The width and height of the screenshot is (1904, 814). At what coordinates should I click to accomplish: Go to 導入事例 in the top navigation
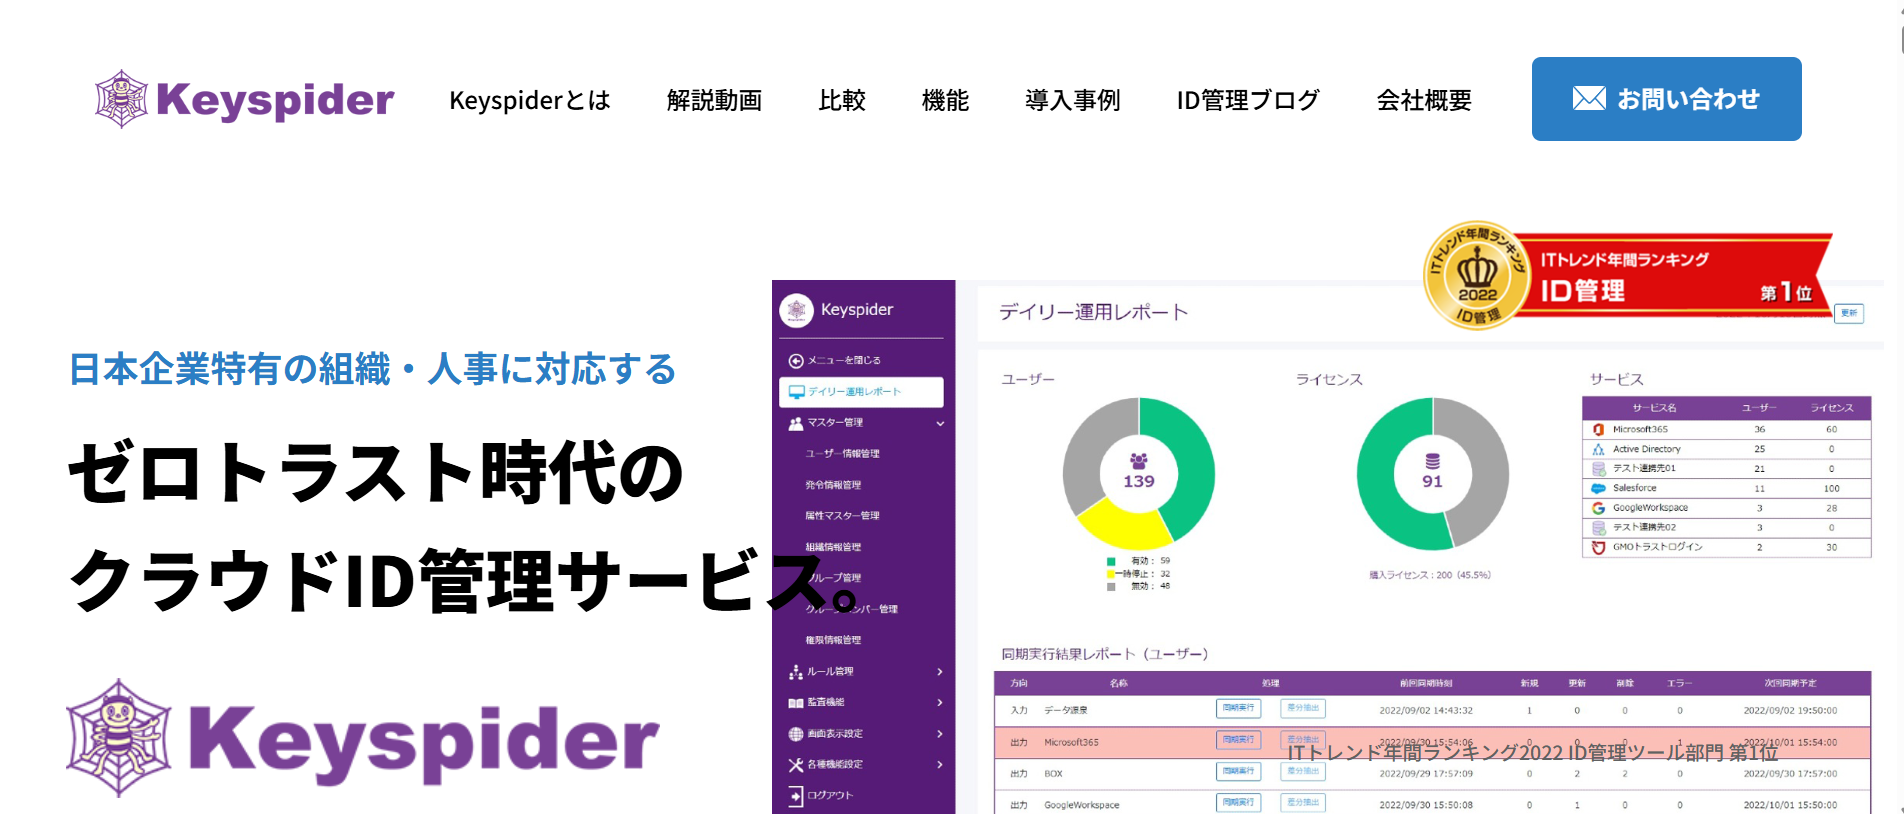pos(1072,100)
